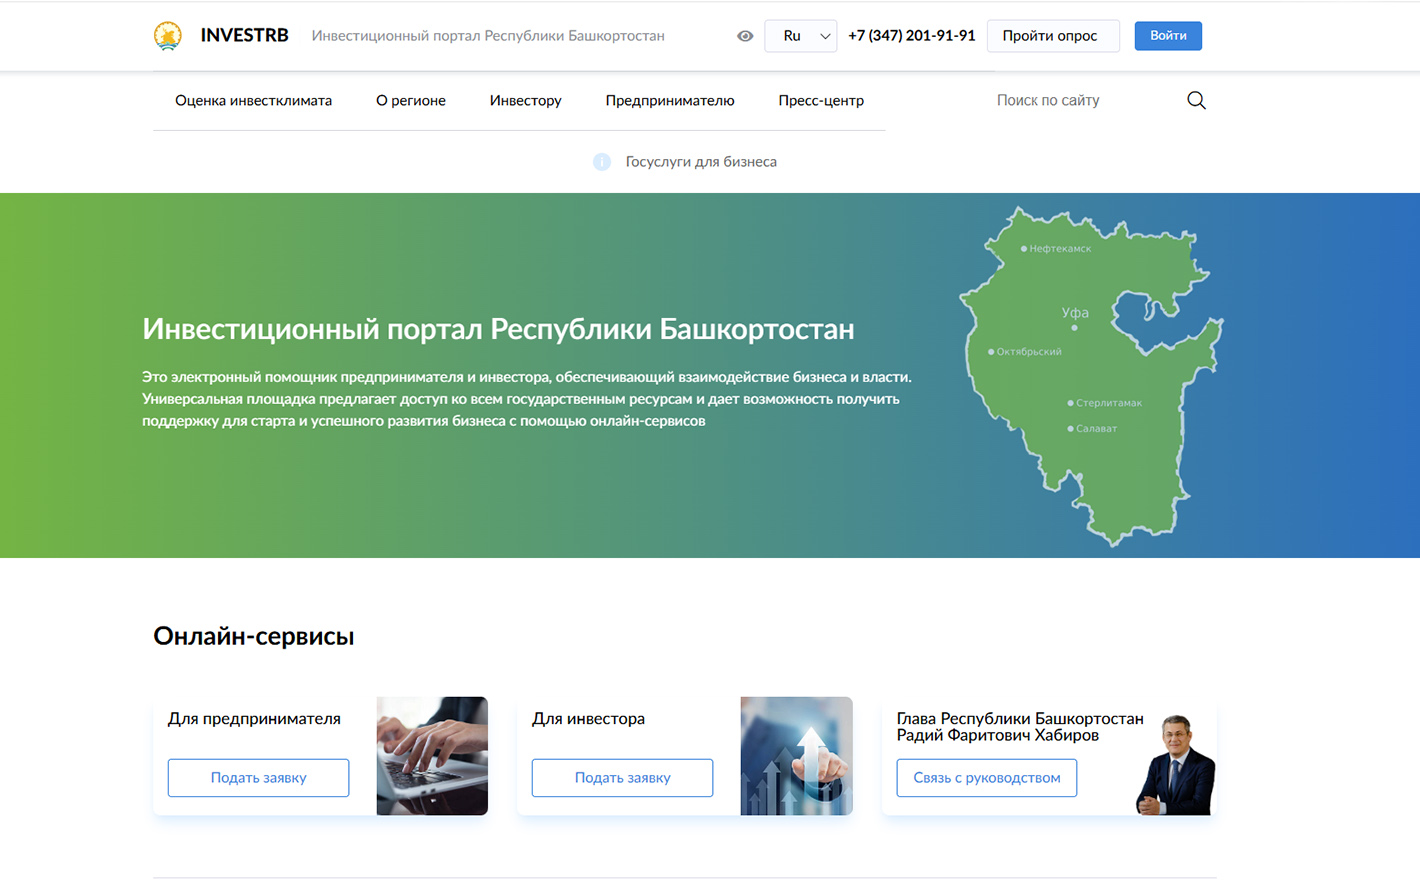1420x880 pixels.
Task: Toggle the accessibility eye icon
Action: [x=745, y=36]
